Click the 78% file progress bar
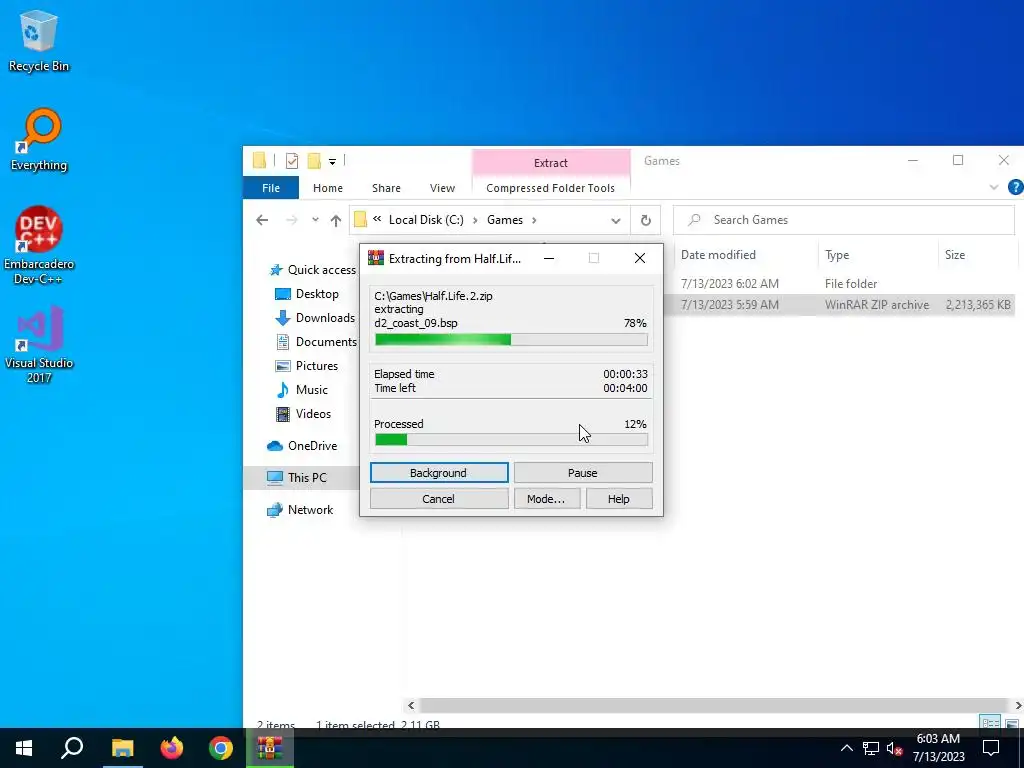The width and height of the screenshot is (1024, 768). pos(511,340)
